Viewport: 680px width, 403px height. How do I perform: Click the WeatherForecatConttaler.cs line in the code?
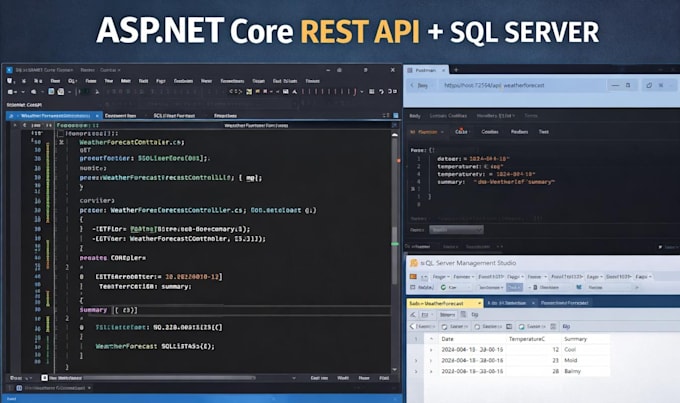coord(132,142)
